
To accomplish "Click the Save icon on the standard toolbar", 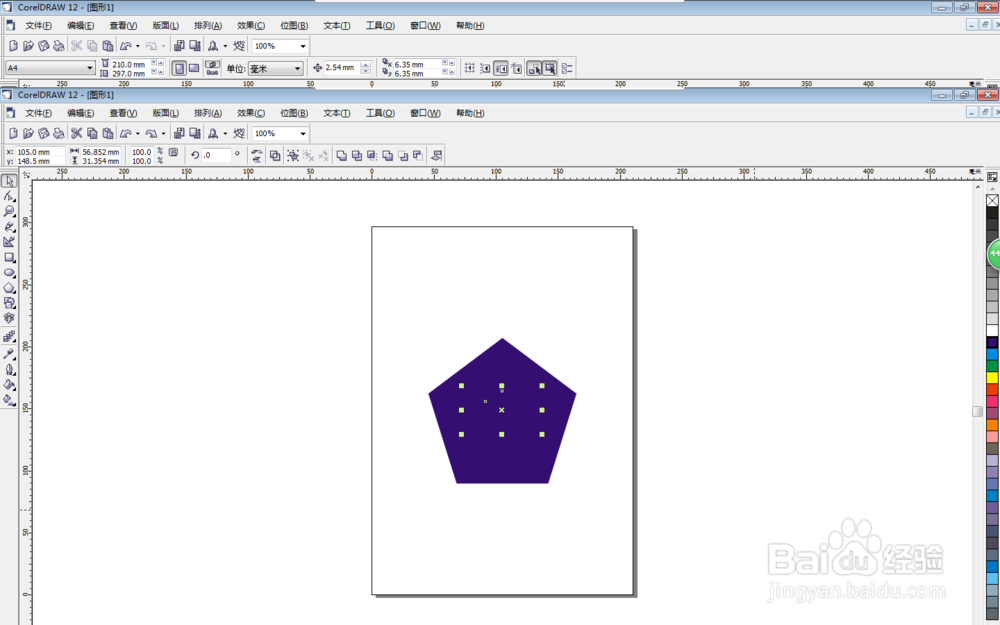I will pos(44,133).
